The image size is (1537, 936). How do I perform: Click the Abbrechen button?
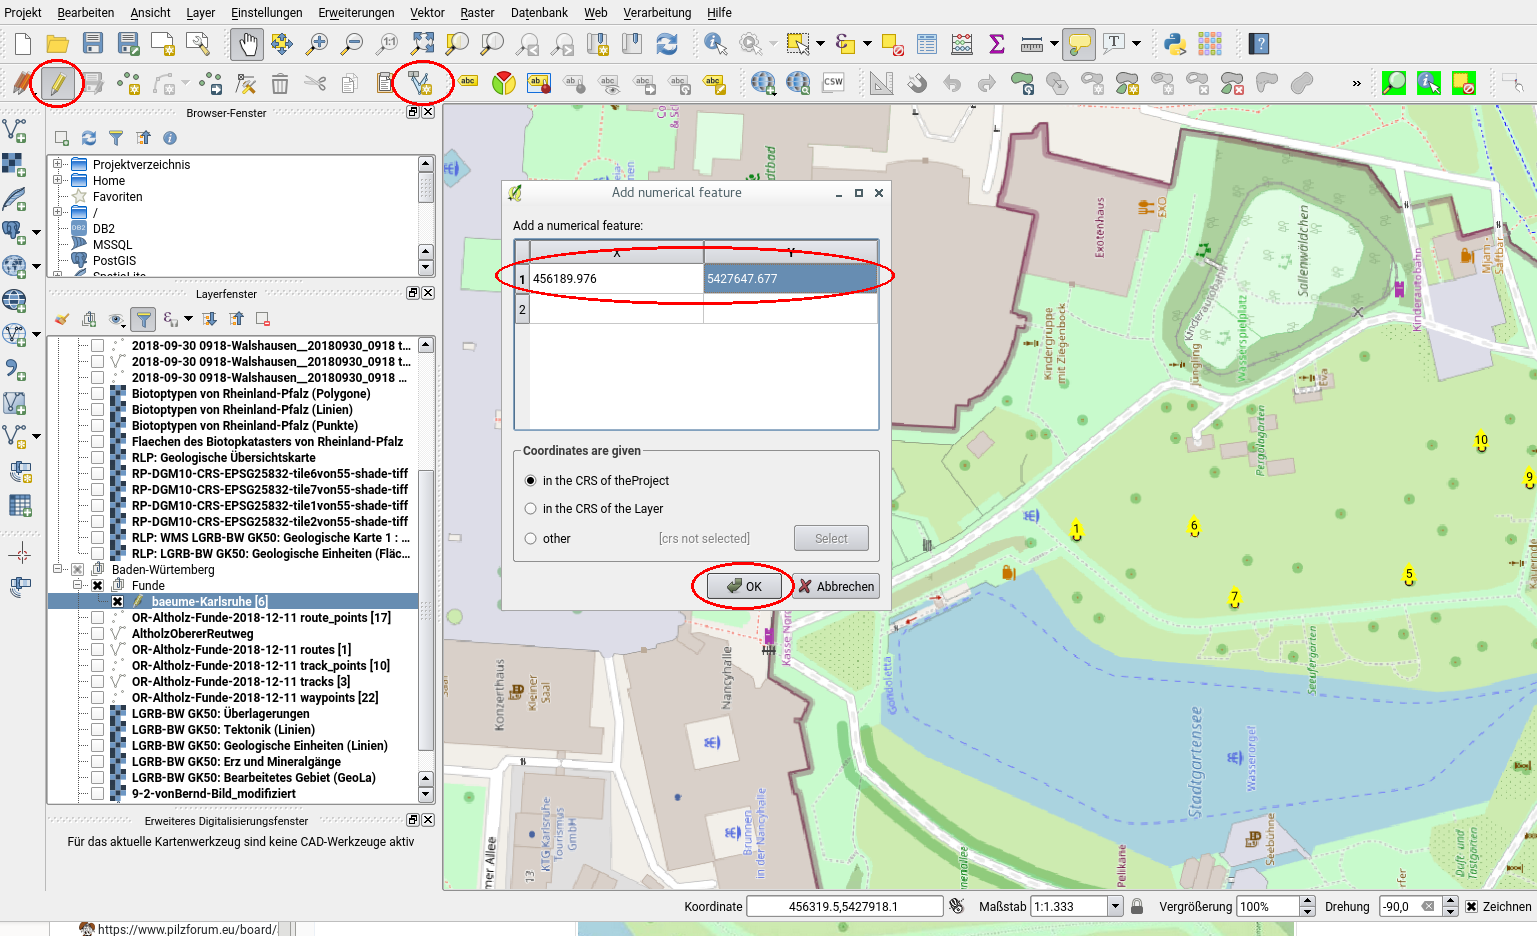click(x=836, y=587)
